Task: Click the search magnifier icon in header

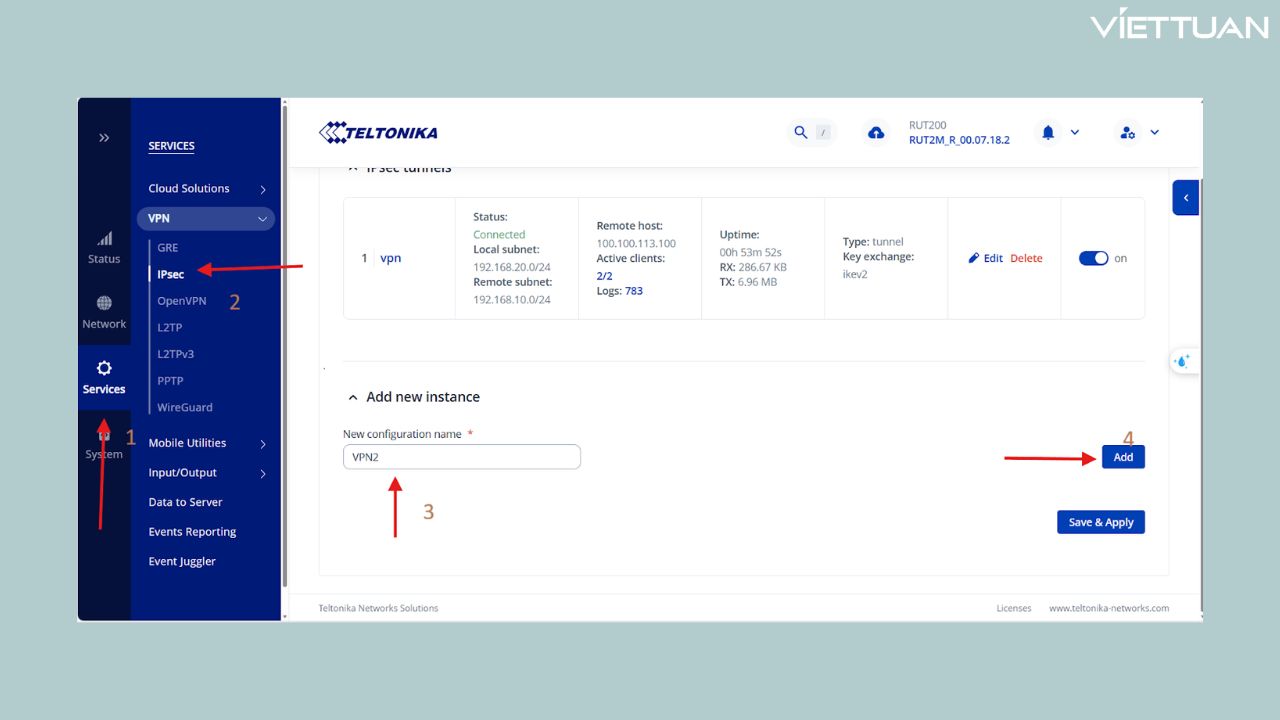Action: coord(800,132)
